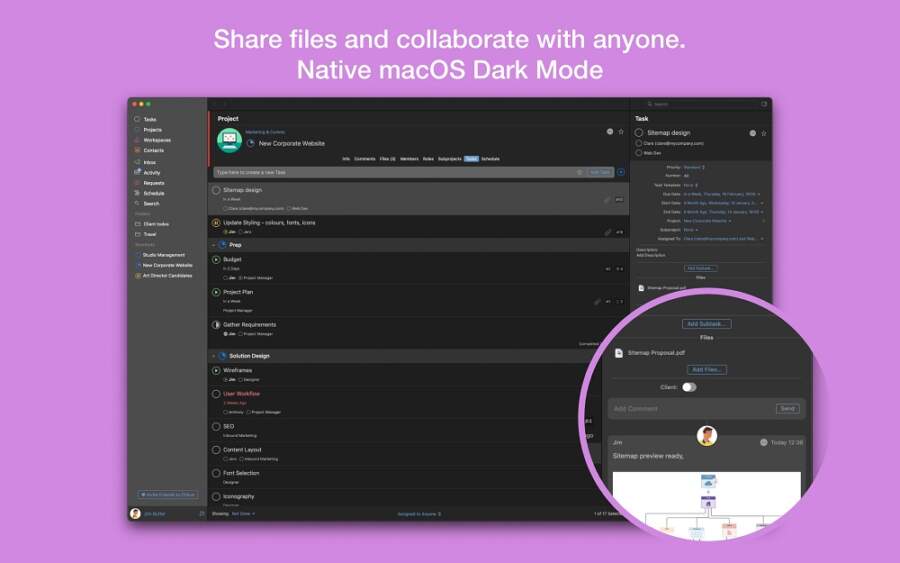The height and width of the screenshot is (563, 900).
Task: Toggle the Client switch
Action: (x=689, y=387)
